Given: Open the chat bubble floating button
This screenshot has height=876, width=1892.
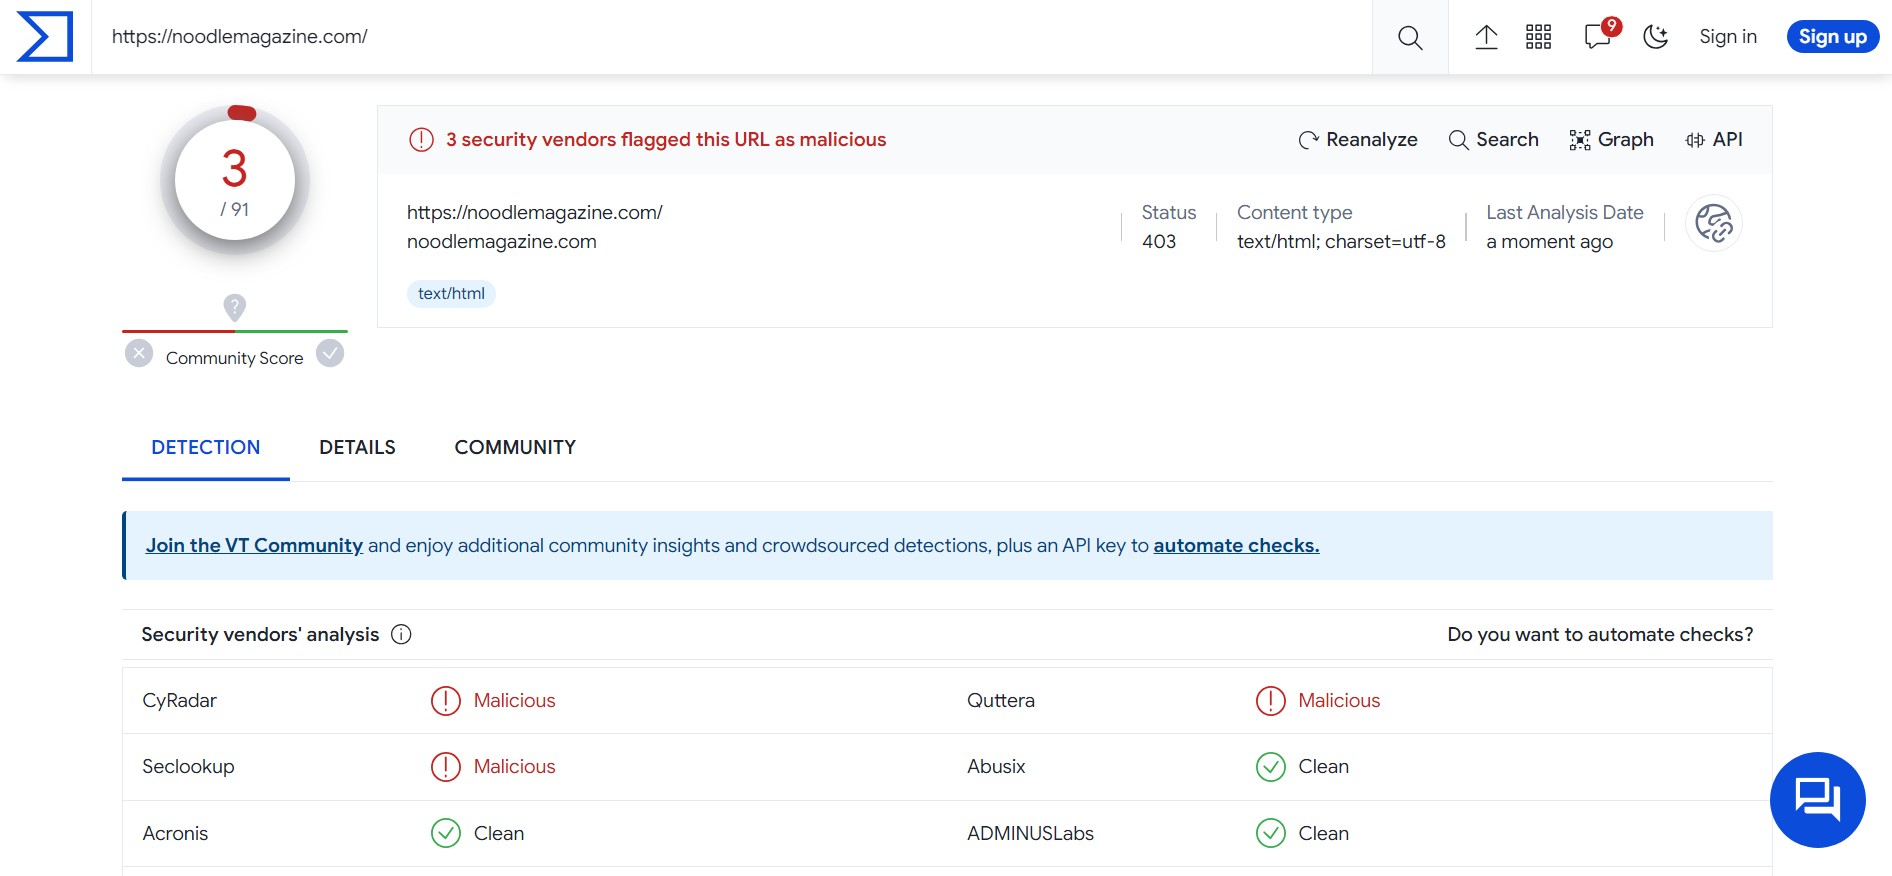Looking at the screenshot, I should click(x=1818, y=800).
